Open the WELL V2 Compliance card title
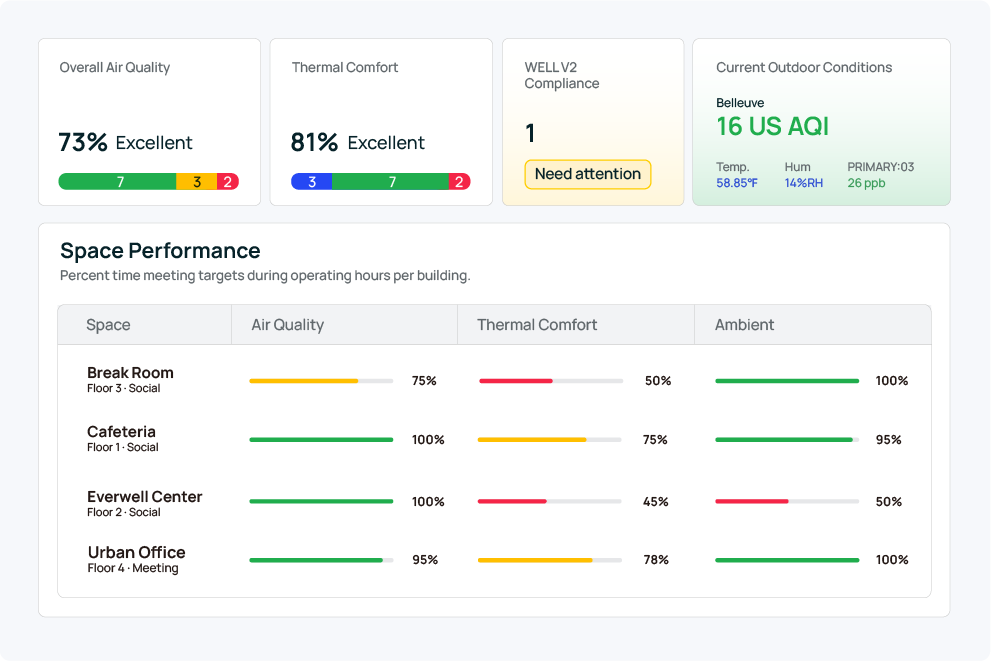The width and height of the screenshot is (991, 661). (x=561, y=75)
